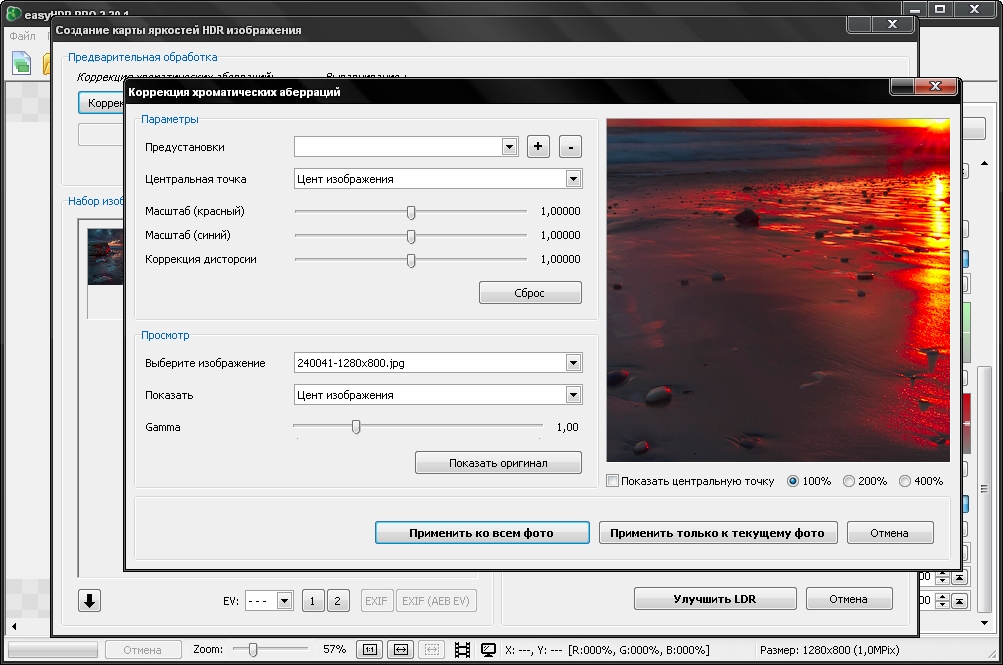Screen dimensions: 1003x665
Task: Enable 'Показать центральную точку' checkbox
Action: click(614, 481)
